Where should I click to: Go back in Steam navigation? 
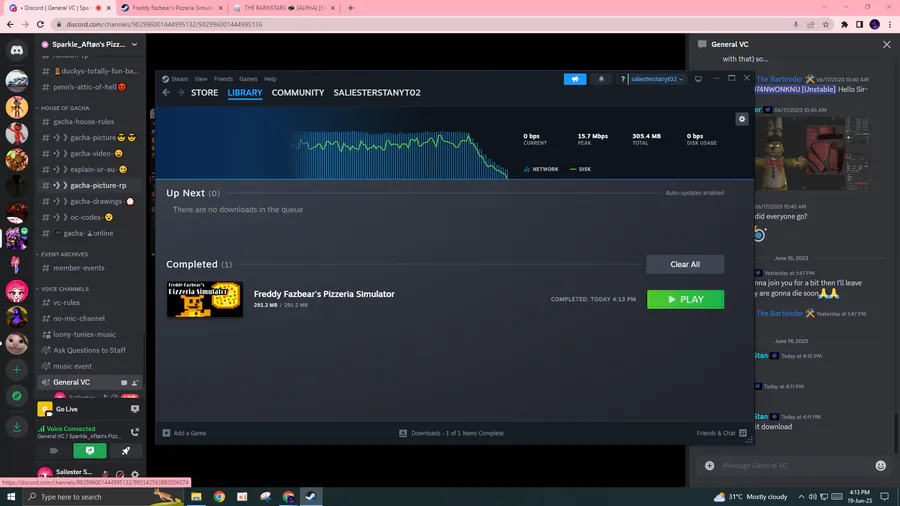(x=166, y=92)
